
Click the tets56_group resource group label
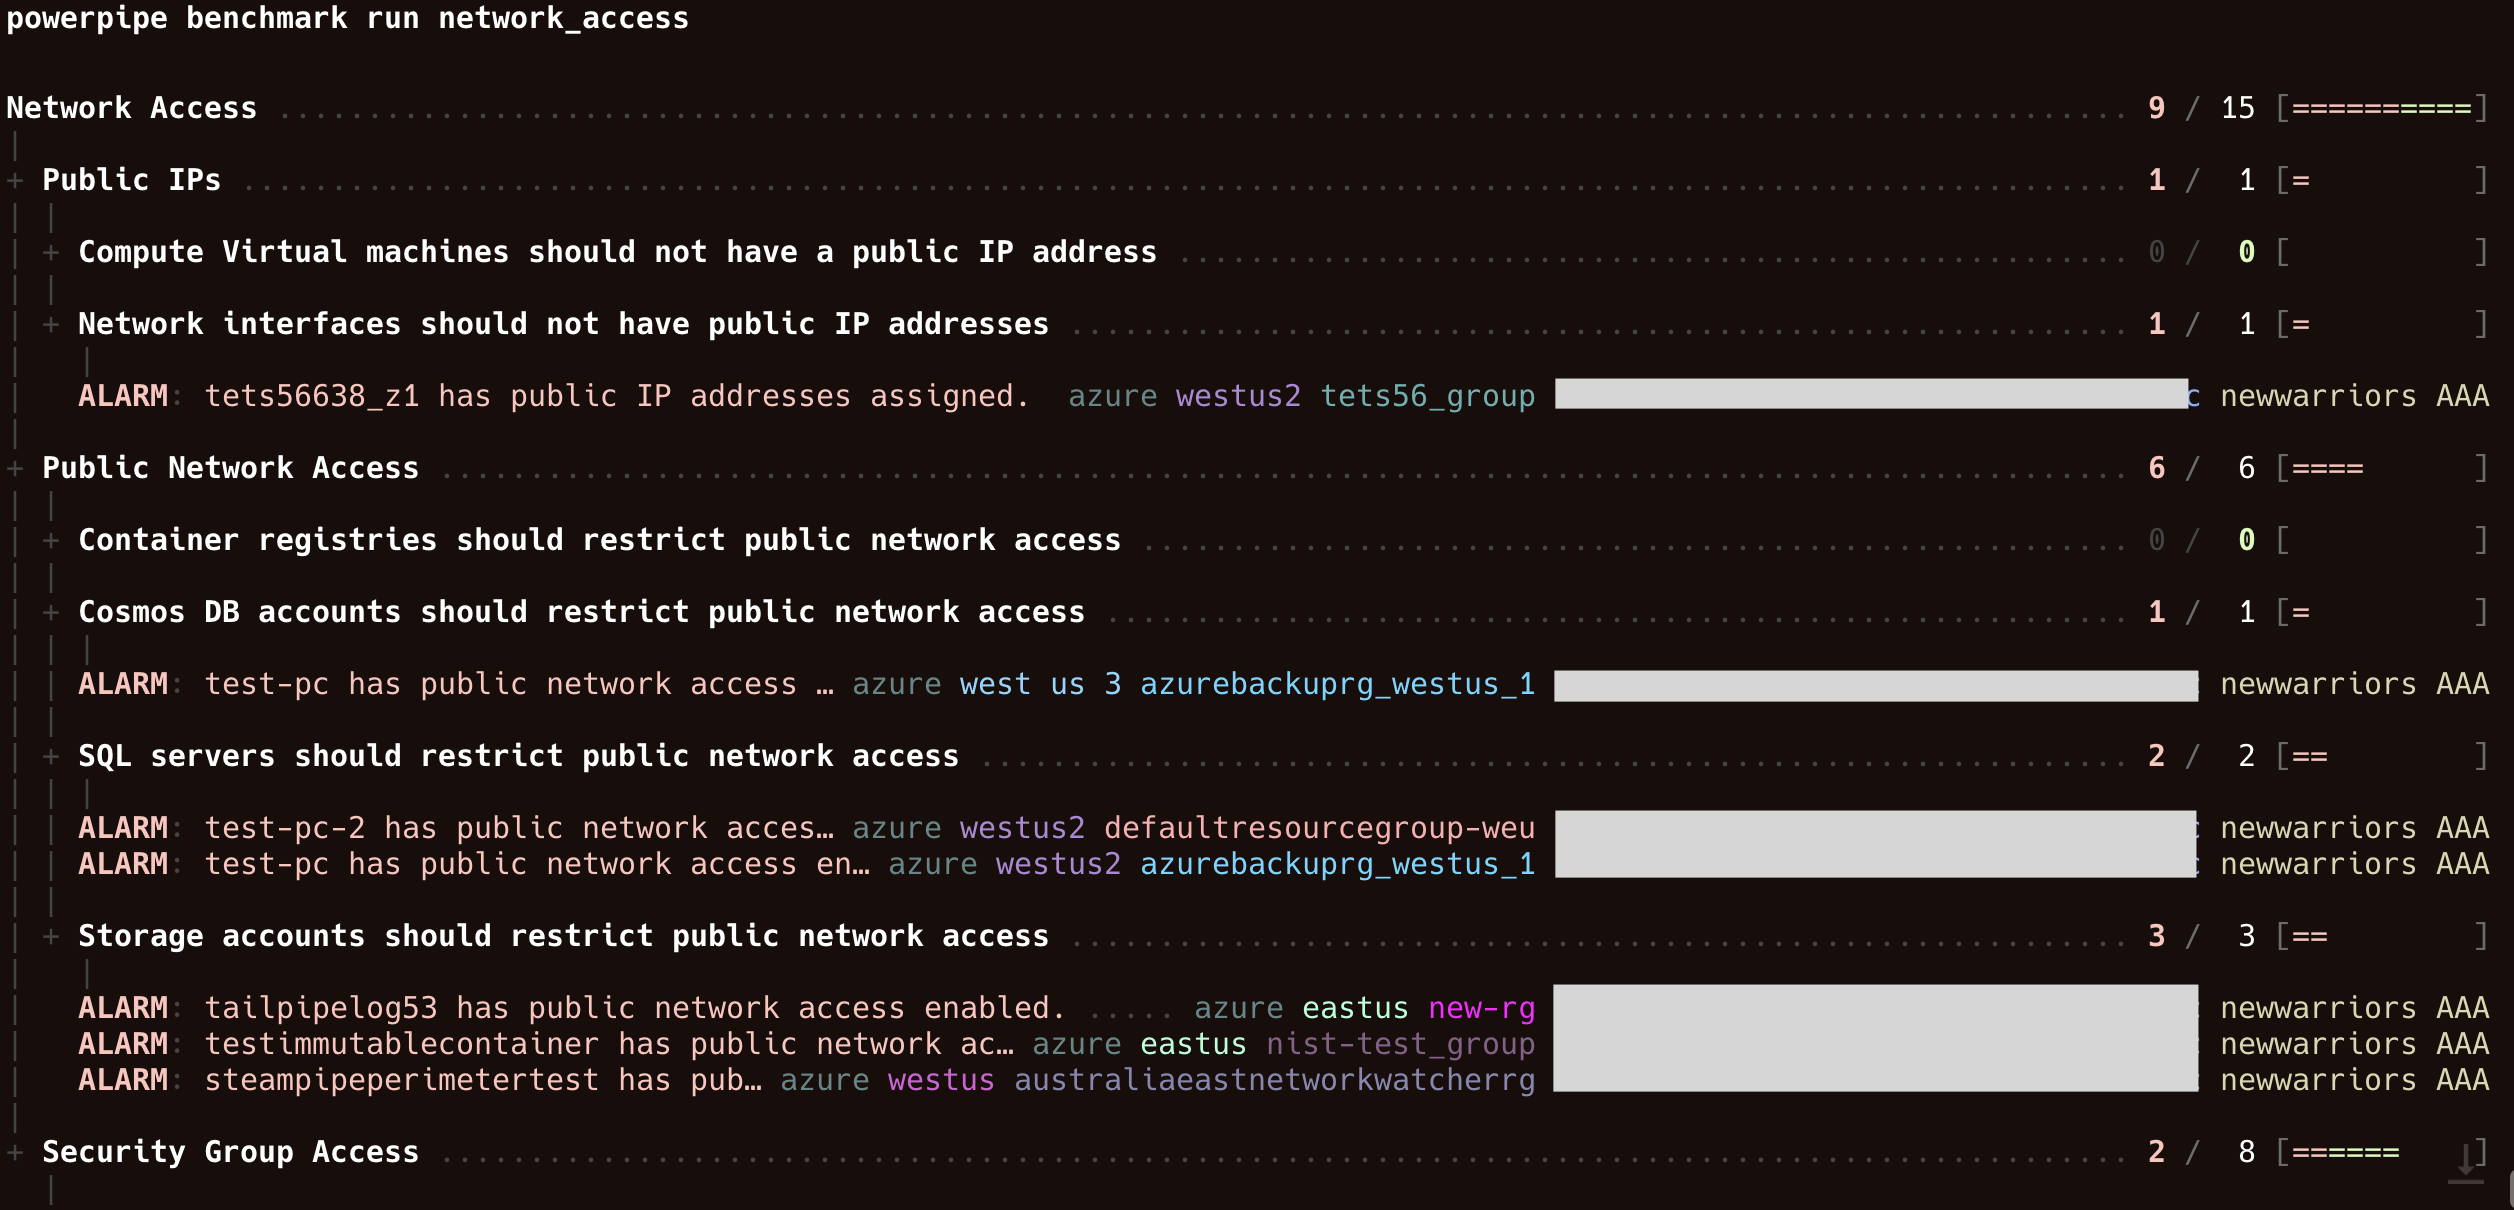[1427, 396]
